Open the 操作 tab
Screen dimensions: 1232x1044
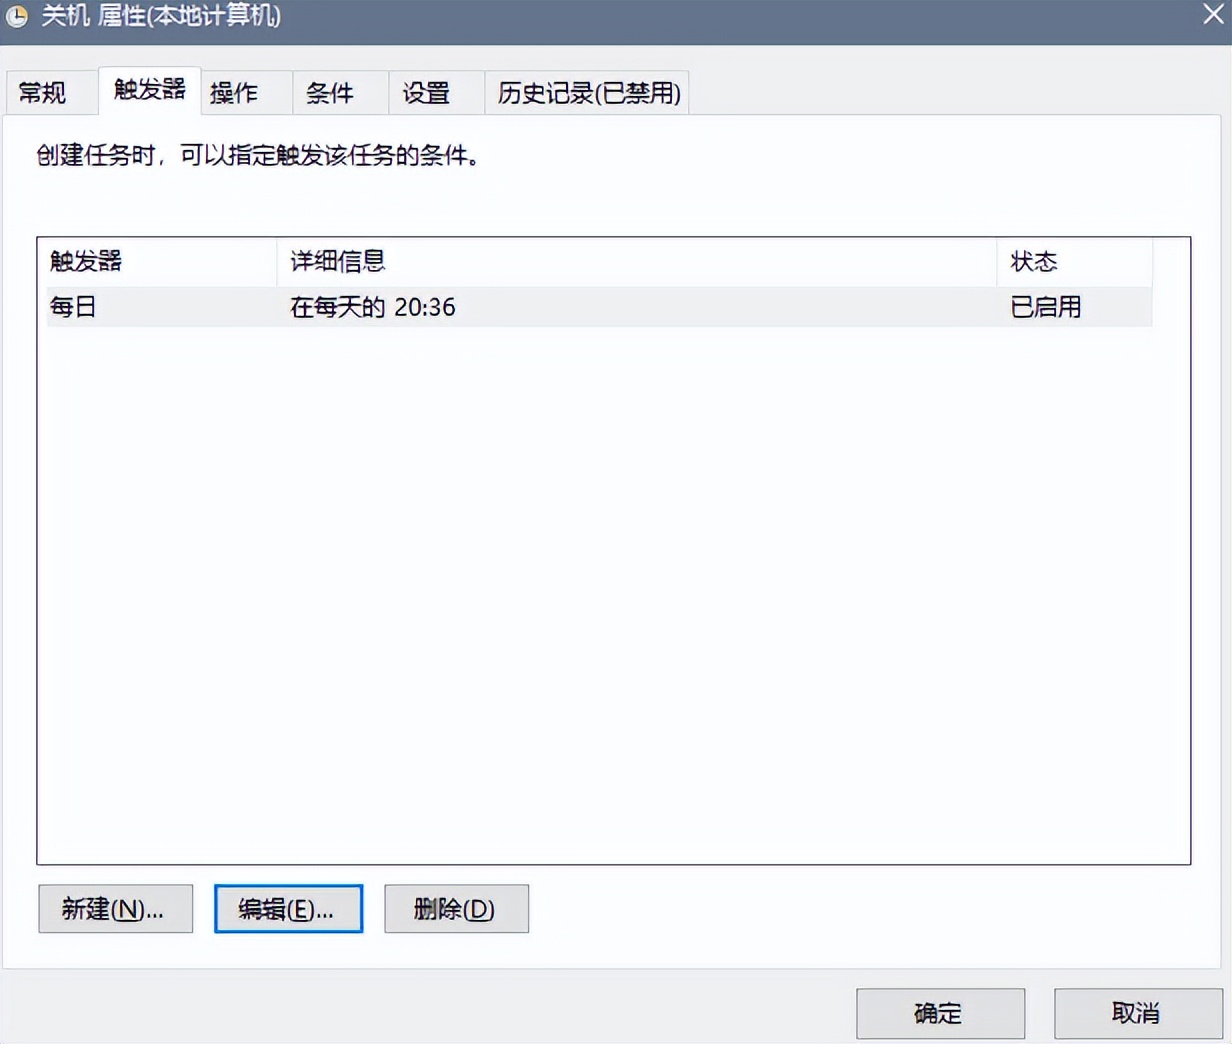click(232, 92)
